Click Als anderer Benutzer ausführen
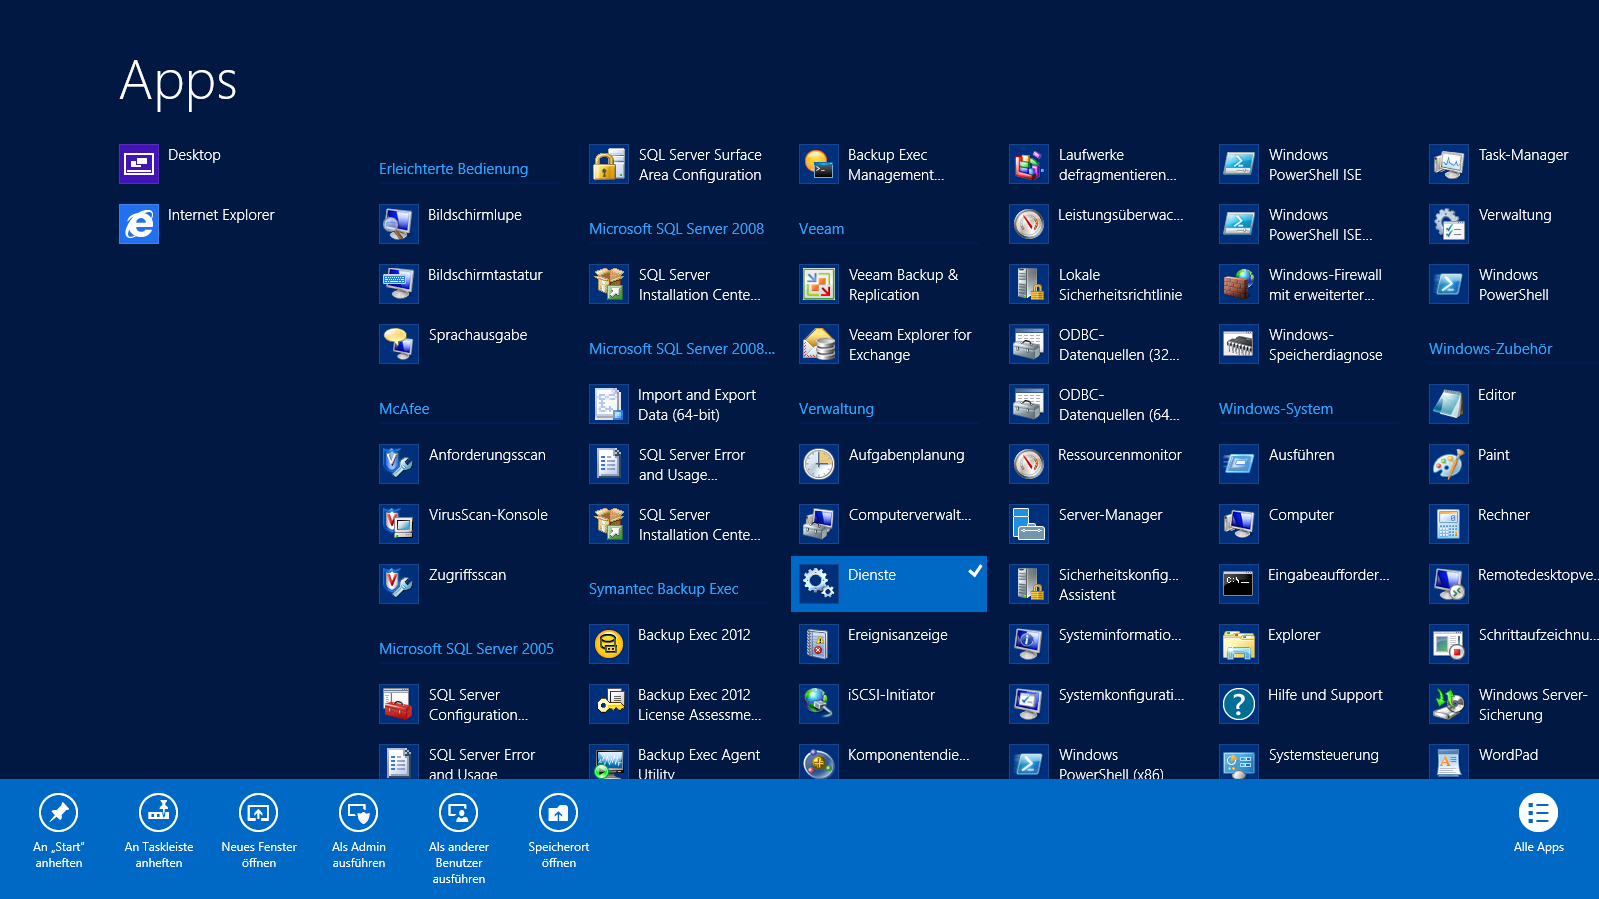The image size is (1599, 899). (459, 840)
